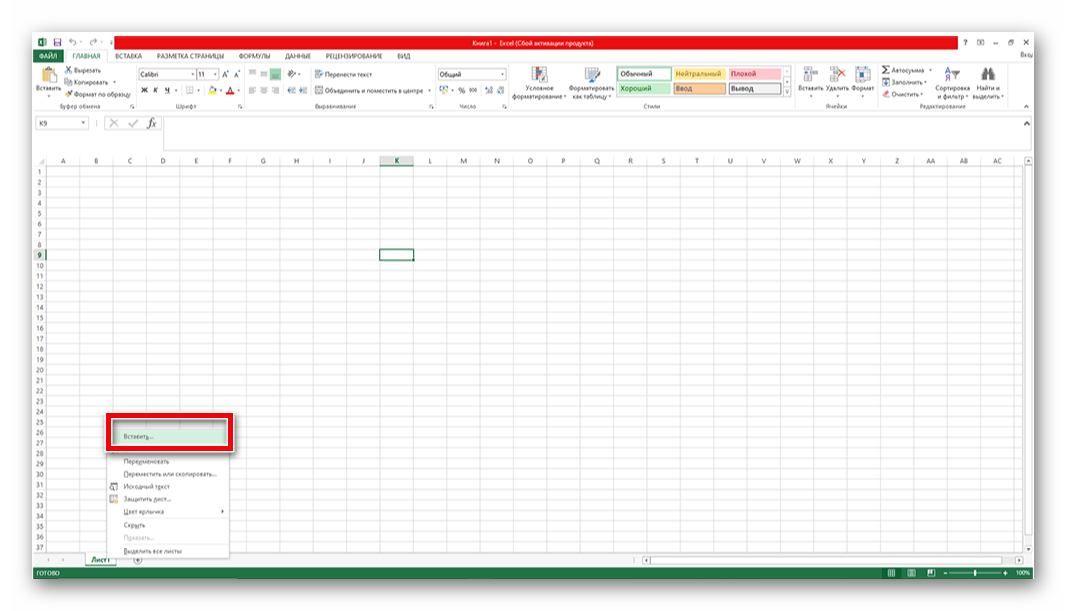Screen dimensions: 1066x611
Task: Click the red font color A swatch
Action: point(230,90)
